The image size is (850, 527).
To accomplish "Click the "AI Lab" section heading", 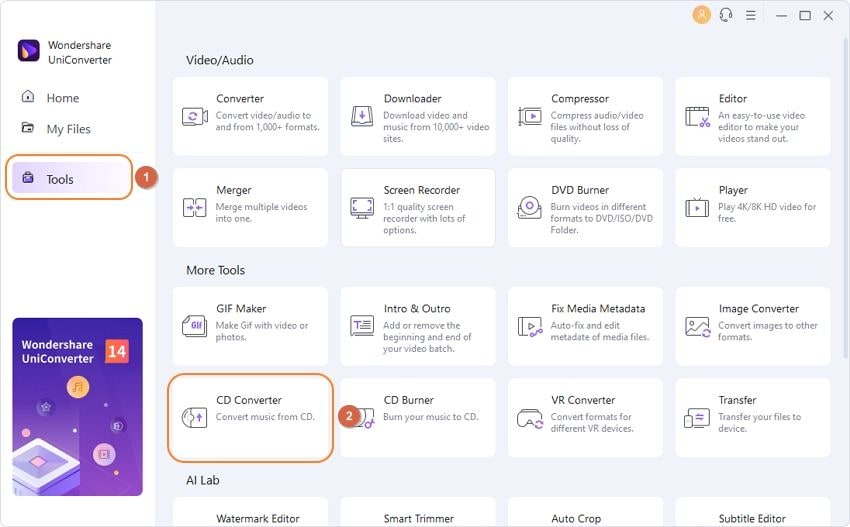I will 203,480.
